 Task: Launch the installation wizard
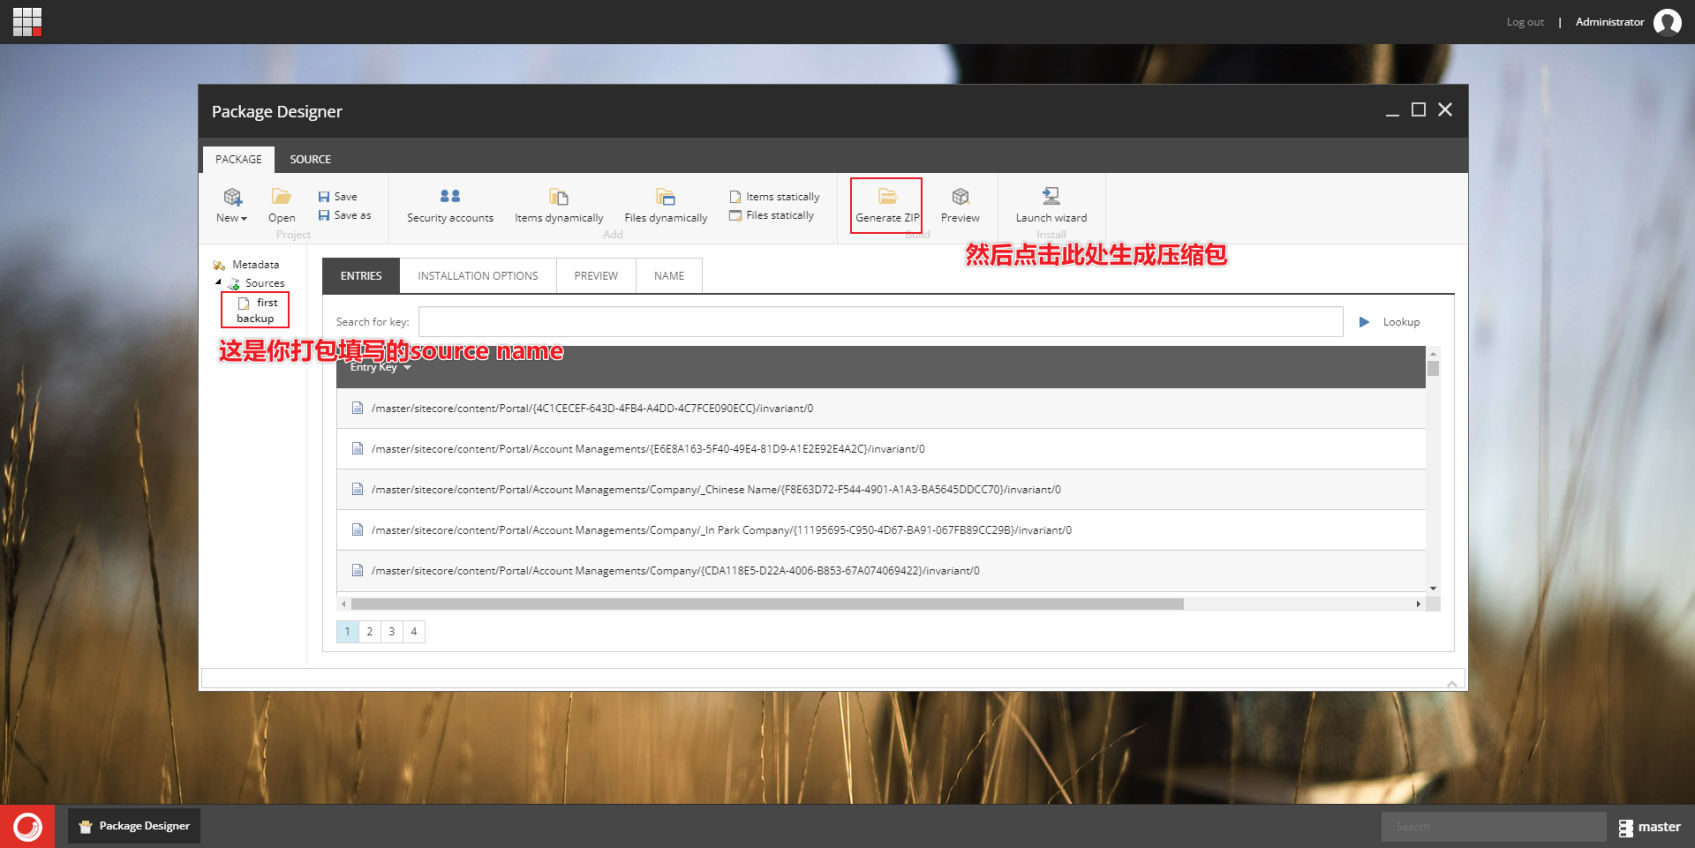click(1051, 205)
